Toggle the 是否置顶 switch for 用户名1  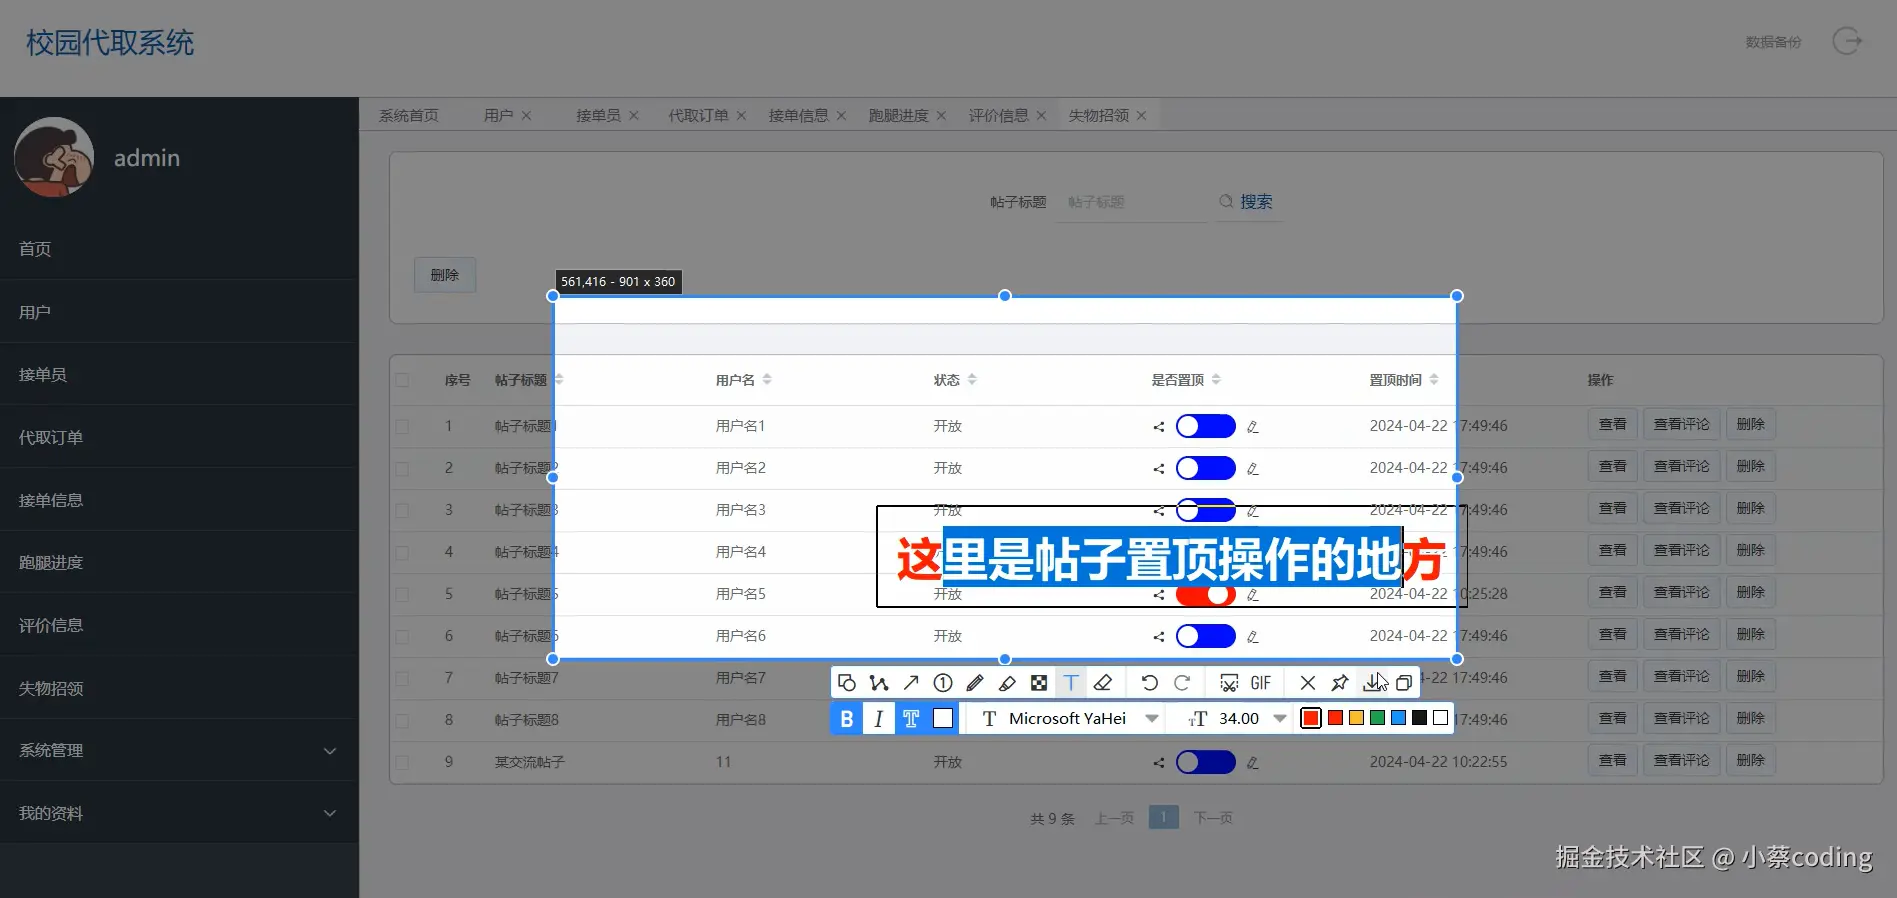coord(1206,426)
